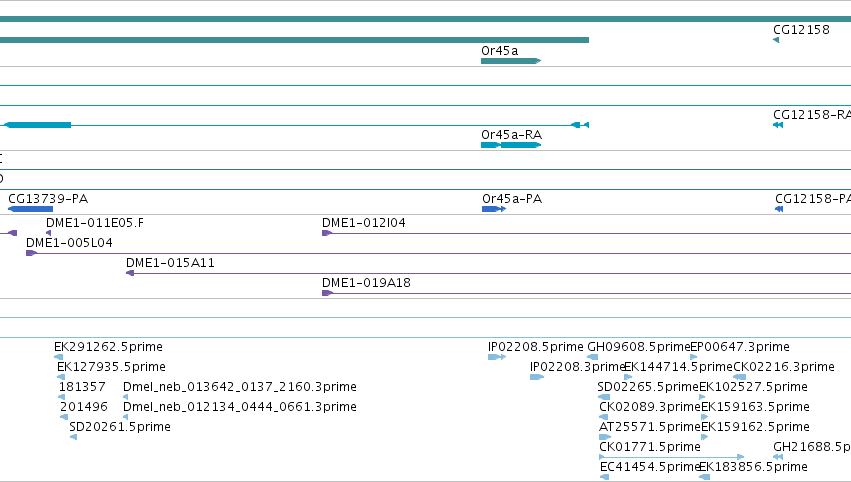The height and width of the screenshot is (482, 851).
Task: Open the AT25571.5prime EST label
Action: pyautogui.click(x=650, y=427)
